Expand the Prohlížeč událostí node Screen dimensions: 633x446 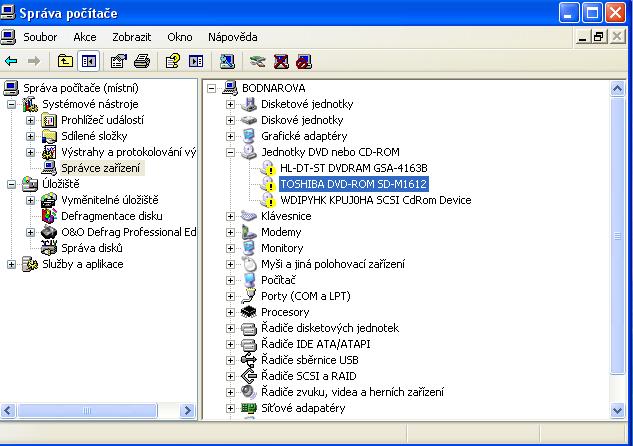[x=30, y=120]
